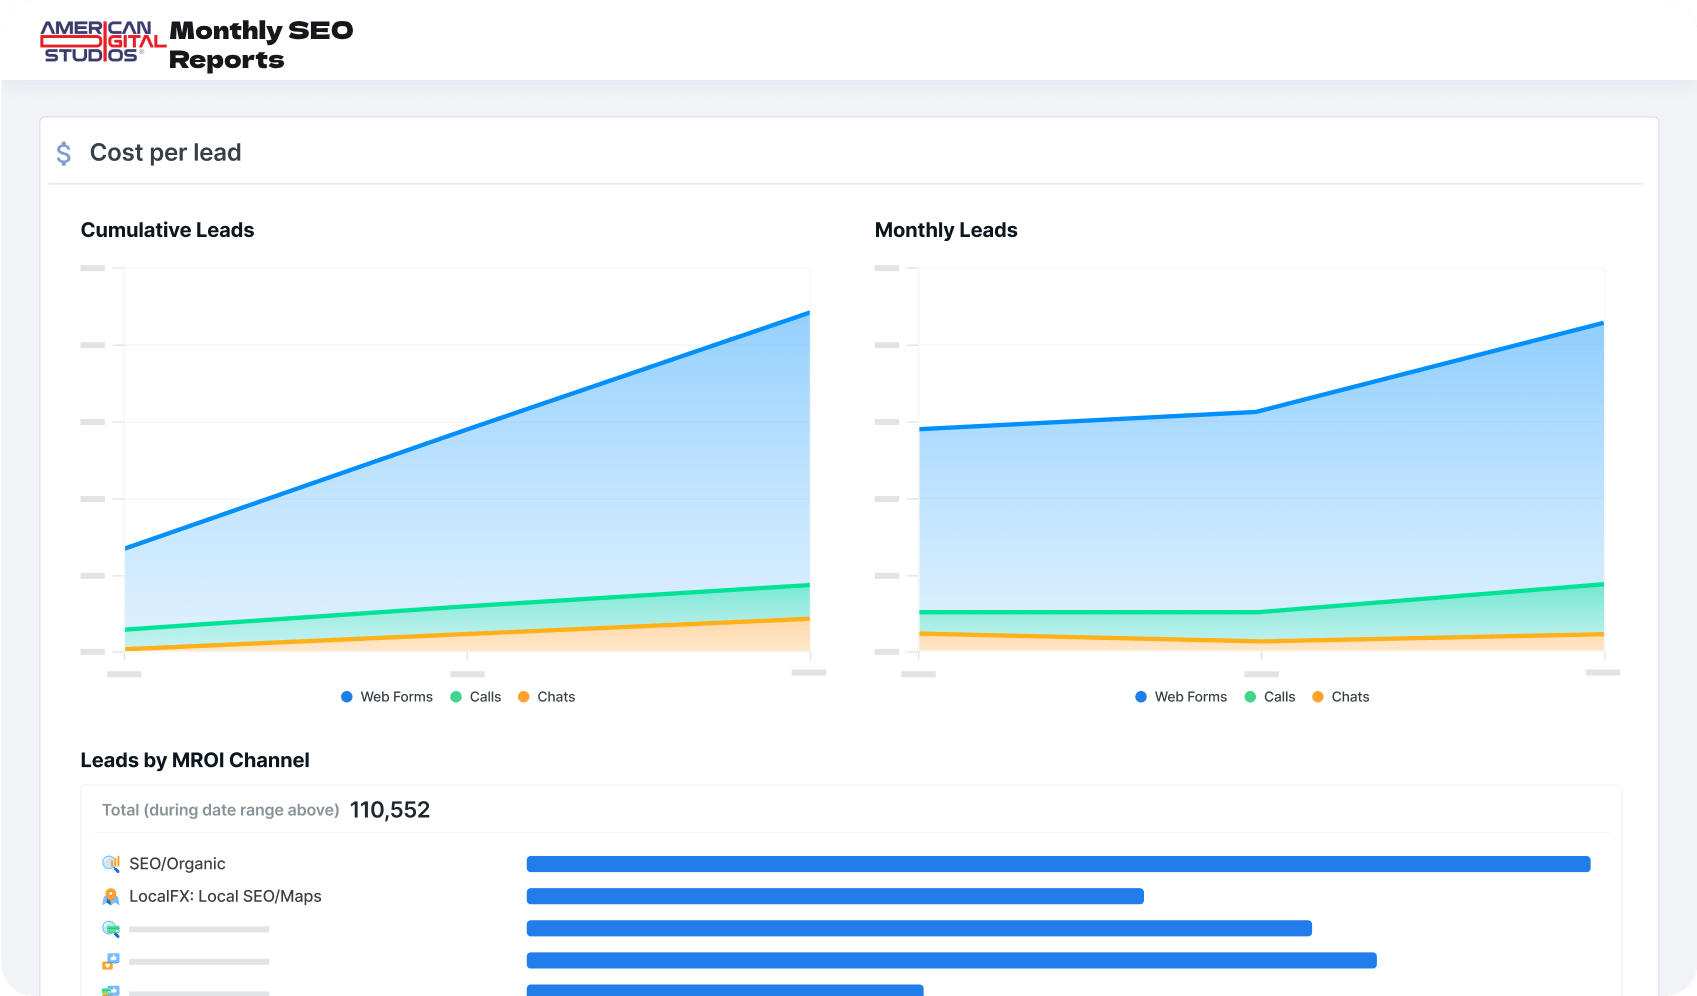Click the SEO/Organic leads bar

pyautogui.click(x=1058, y=864)
